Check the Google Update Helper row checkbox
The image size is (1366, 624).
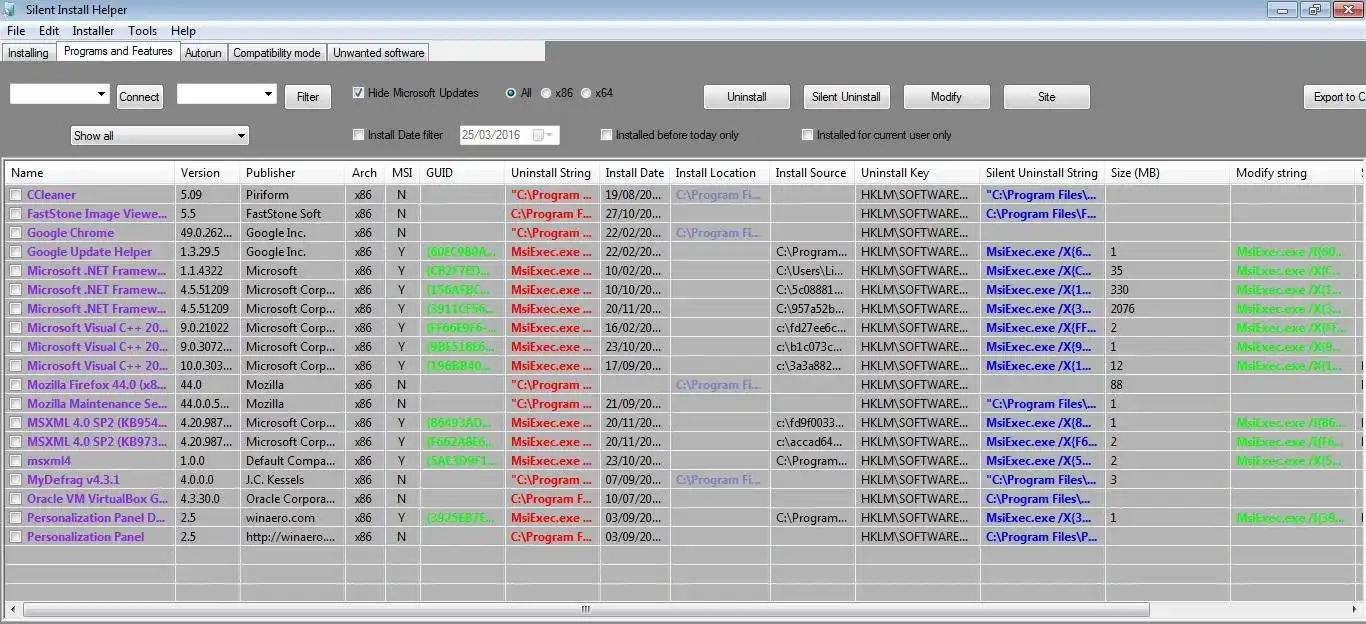[15, 252]
